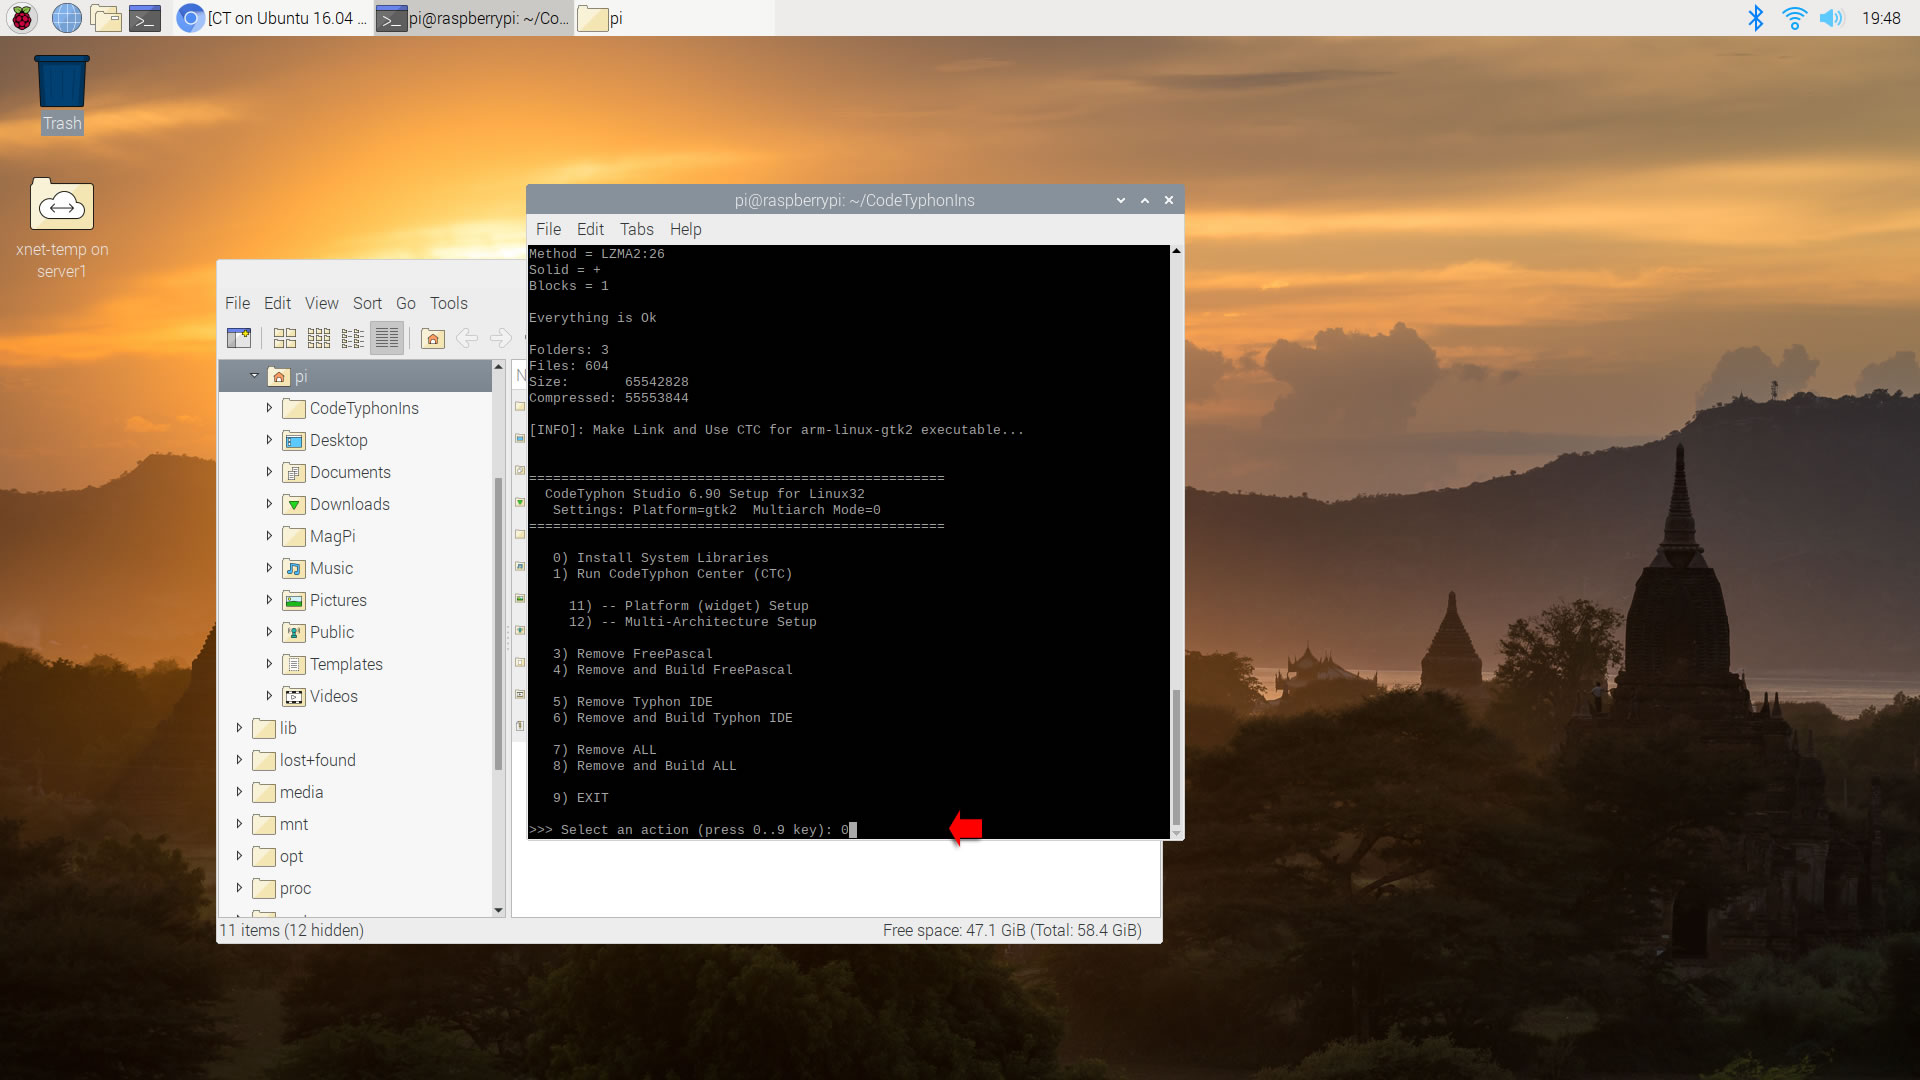Click the tree scroll up arrow
The image size is (1920, 1080).
coord(498,367)
